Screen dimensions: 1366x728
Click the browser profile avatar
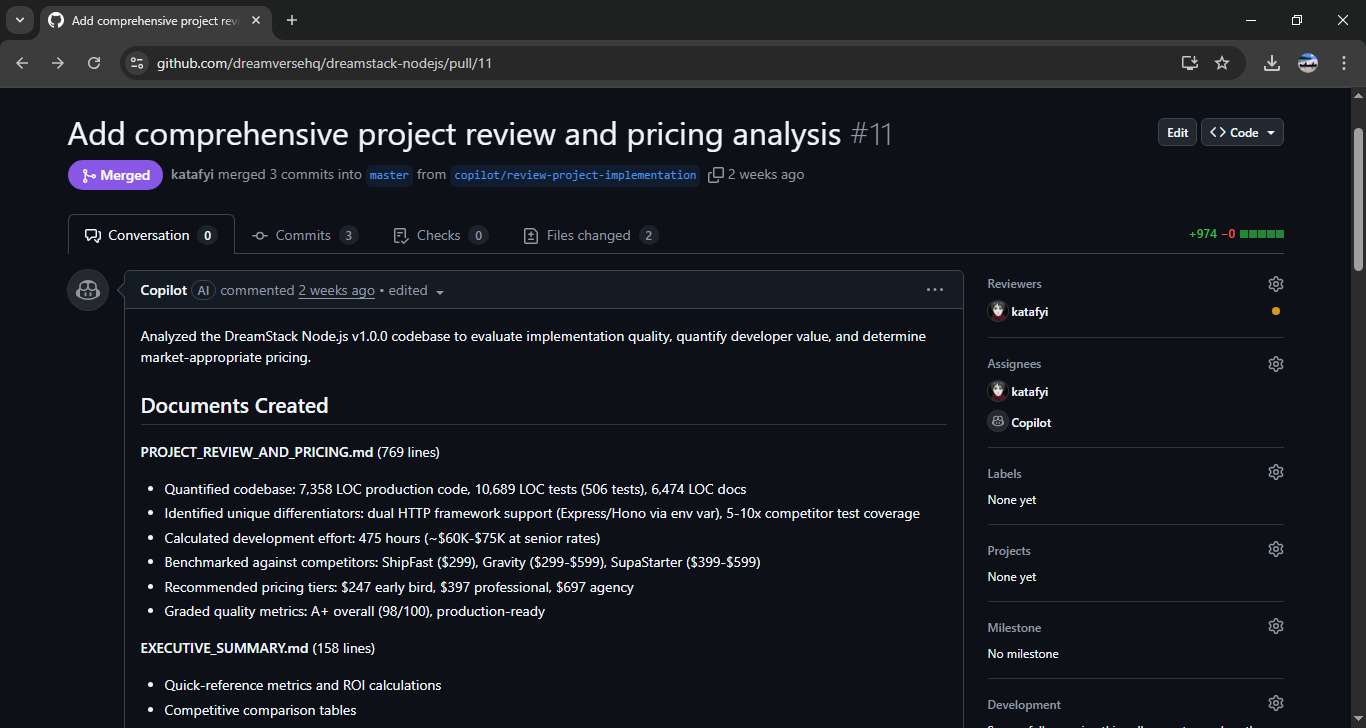tap(1307, 62)
